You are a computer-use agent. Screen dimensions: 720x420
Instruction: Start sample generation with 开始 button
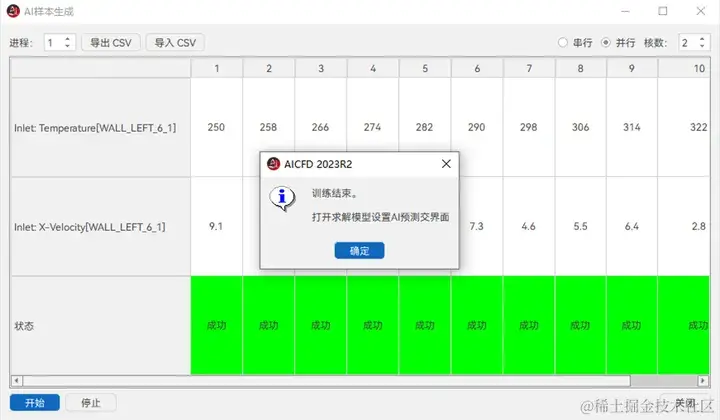35,403
